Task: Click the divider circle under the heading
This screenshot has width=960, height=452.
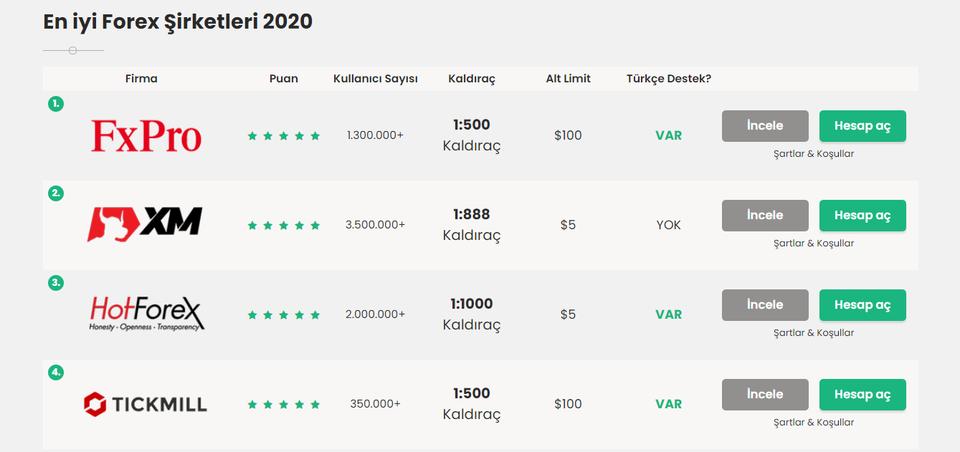Action: [73, 50]
